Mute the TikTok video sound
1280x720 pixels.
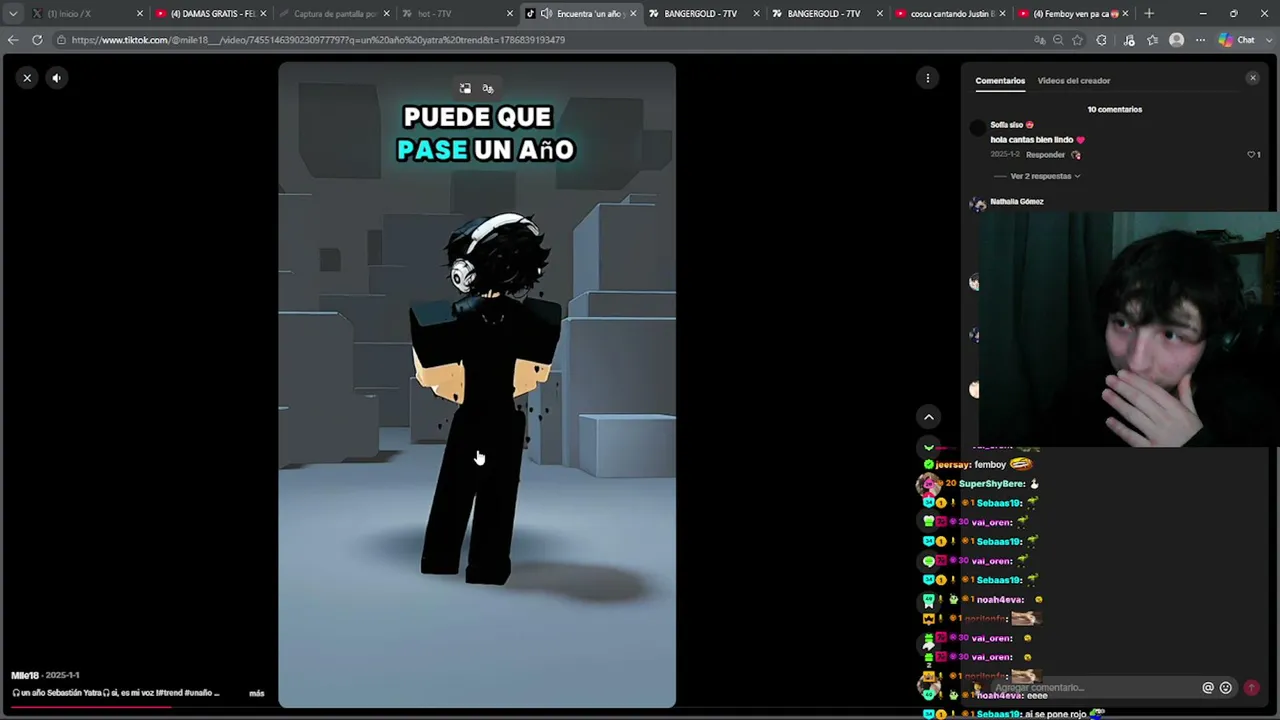[x=57, y=78]
